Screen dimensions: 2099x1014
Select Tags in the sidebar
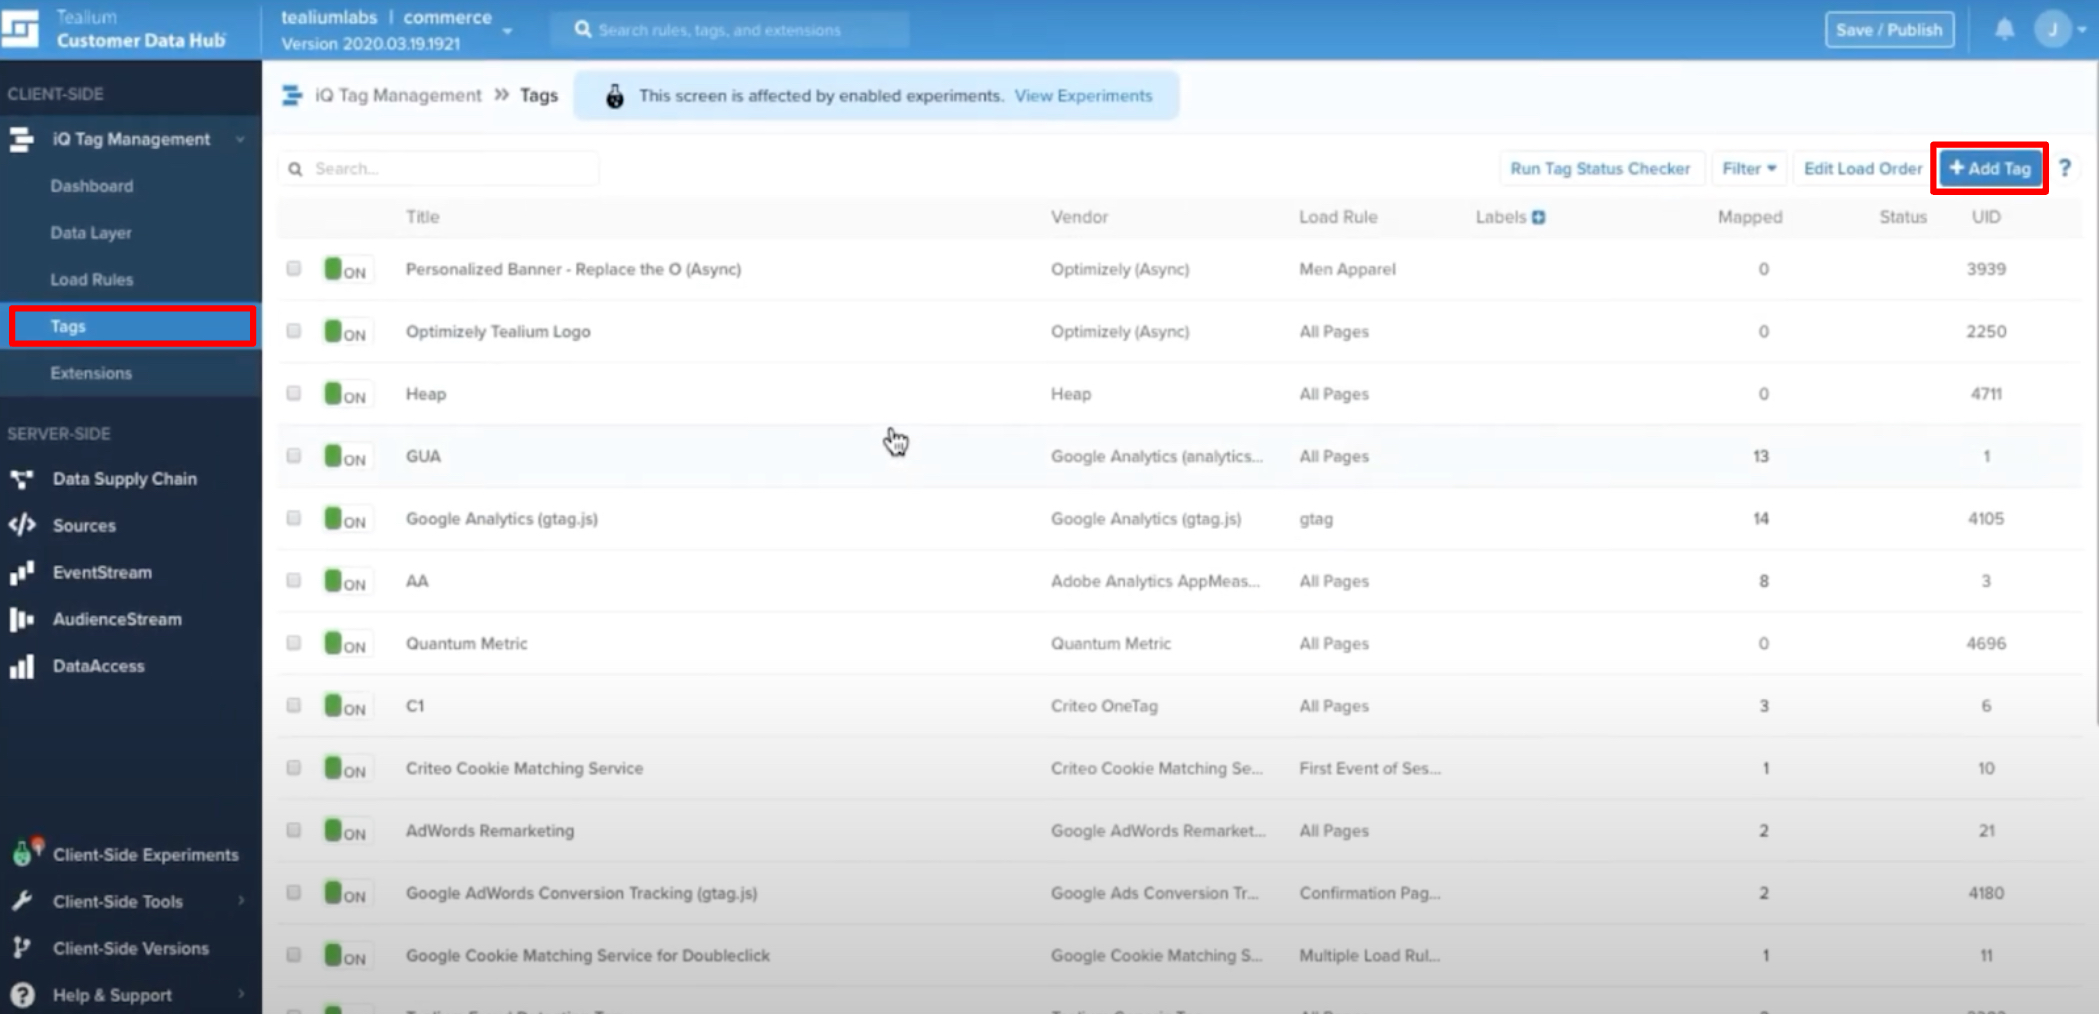point(132,326)
